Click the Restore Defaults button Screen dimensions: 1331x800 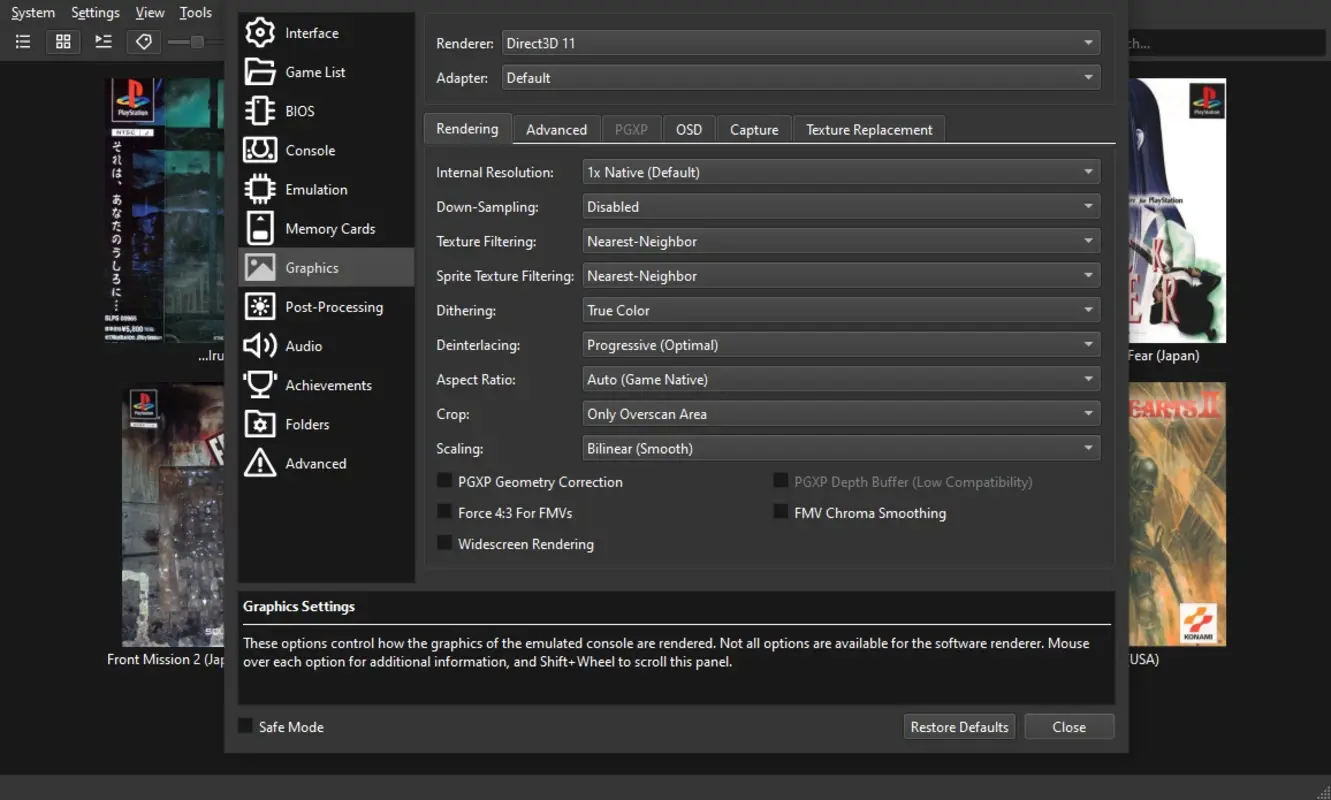(958, 726)
